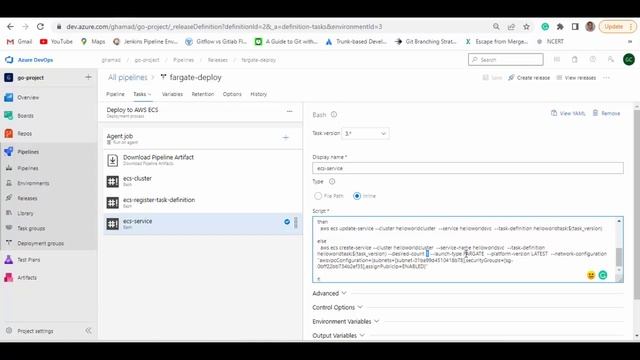
Task: Open Releases under Pipelines
Action: [x=27, y=198]
